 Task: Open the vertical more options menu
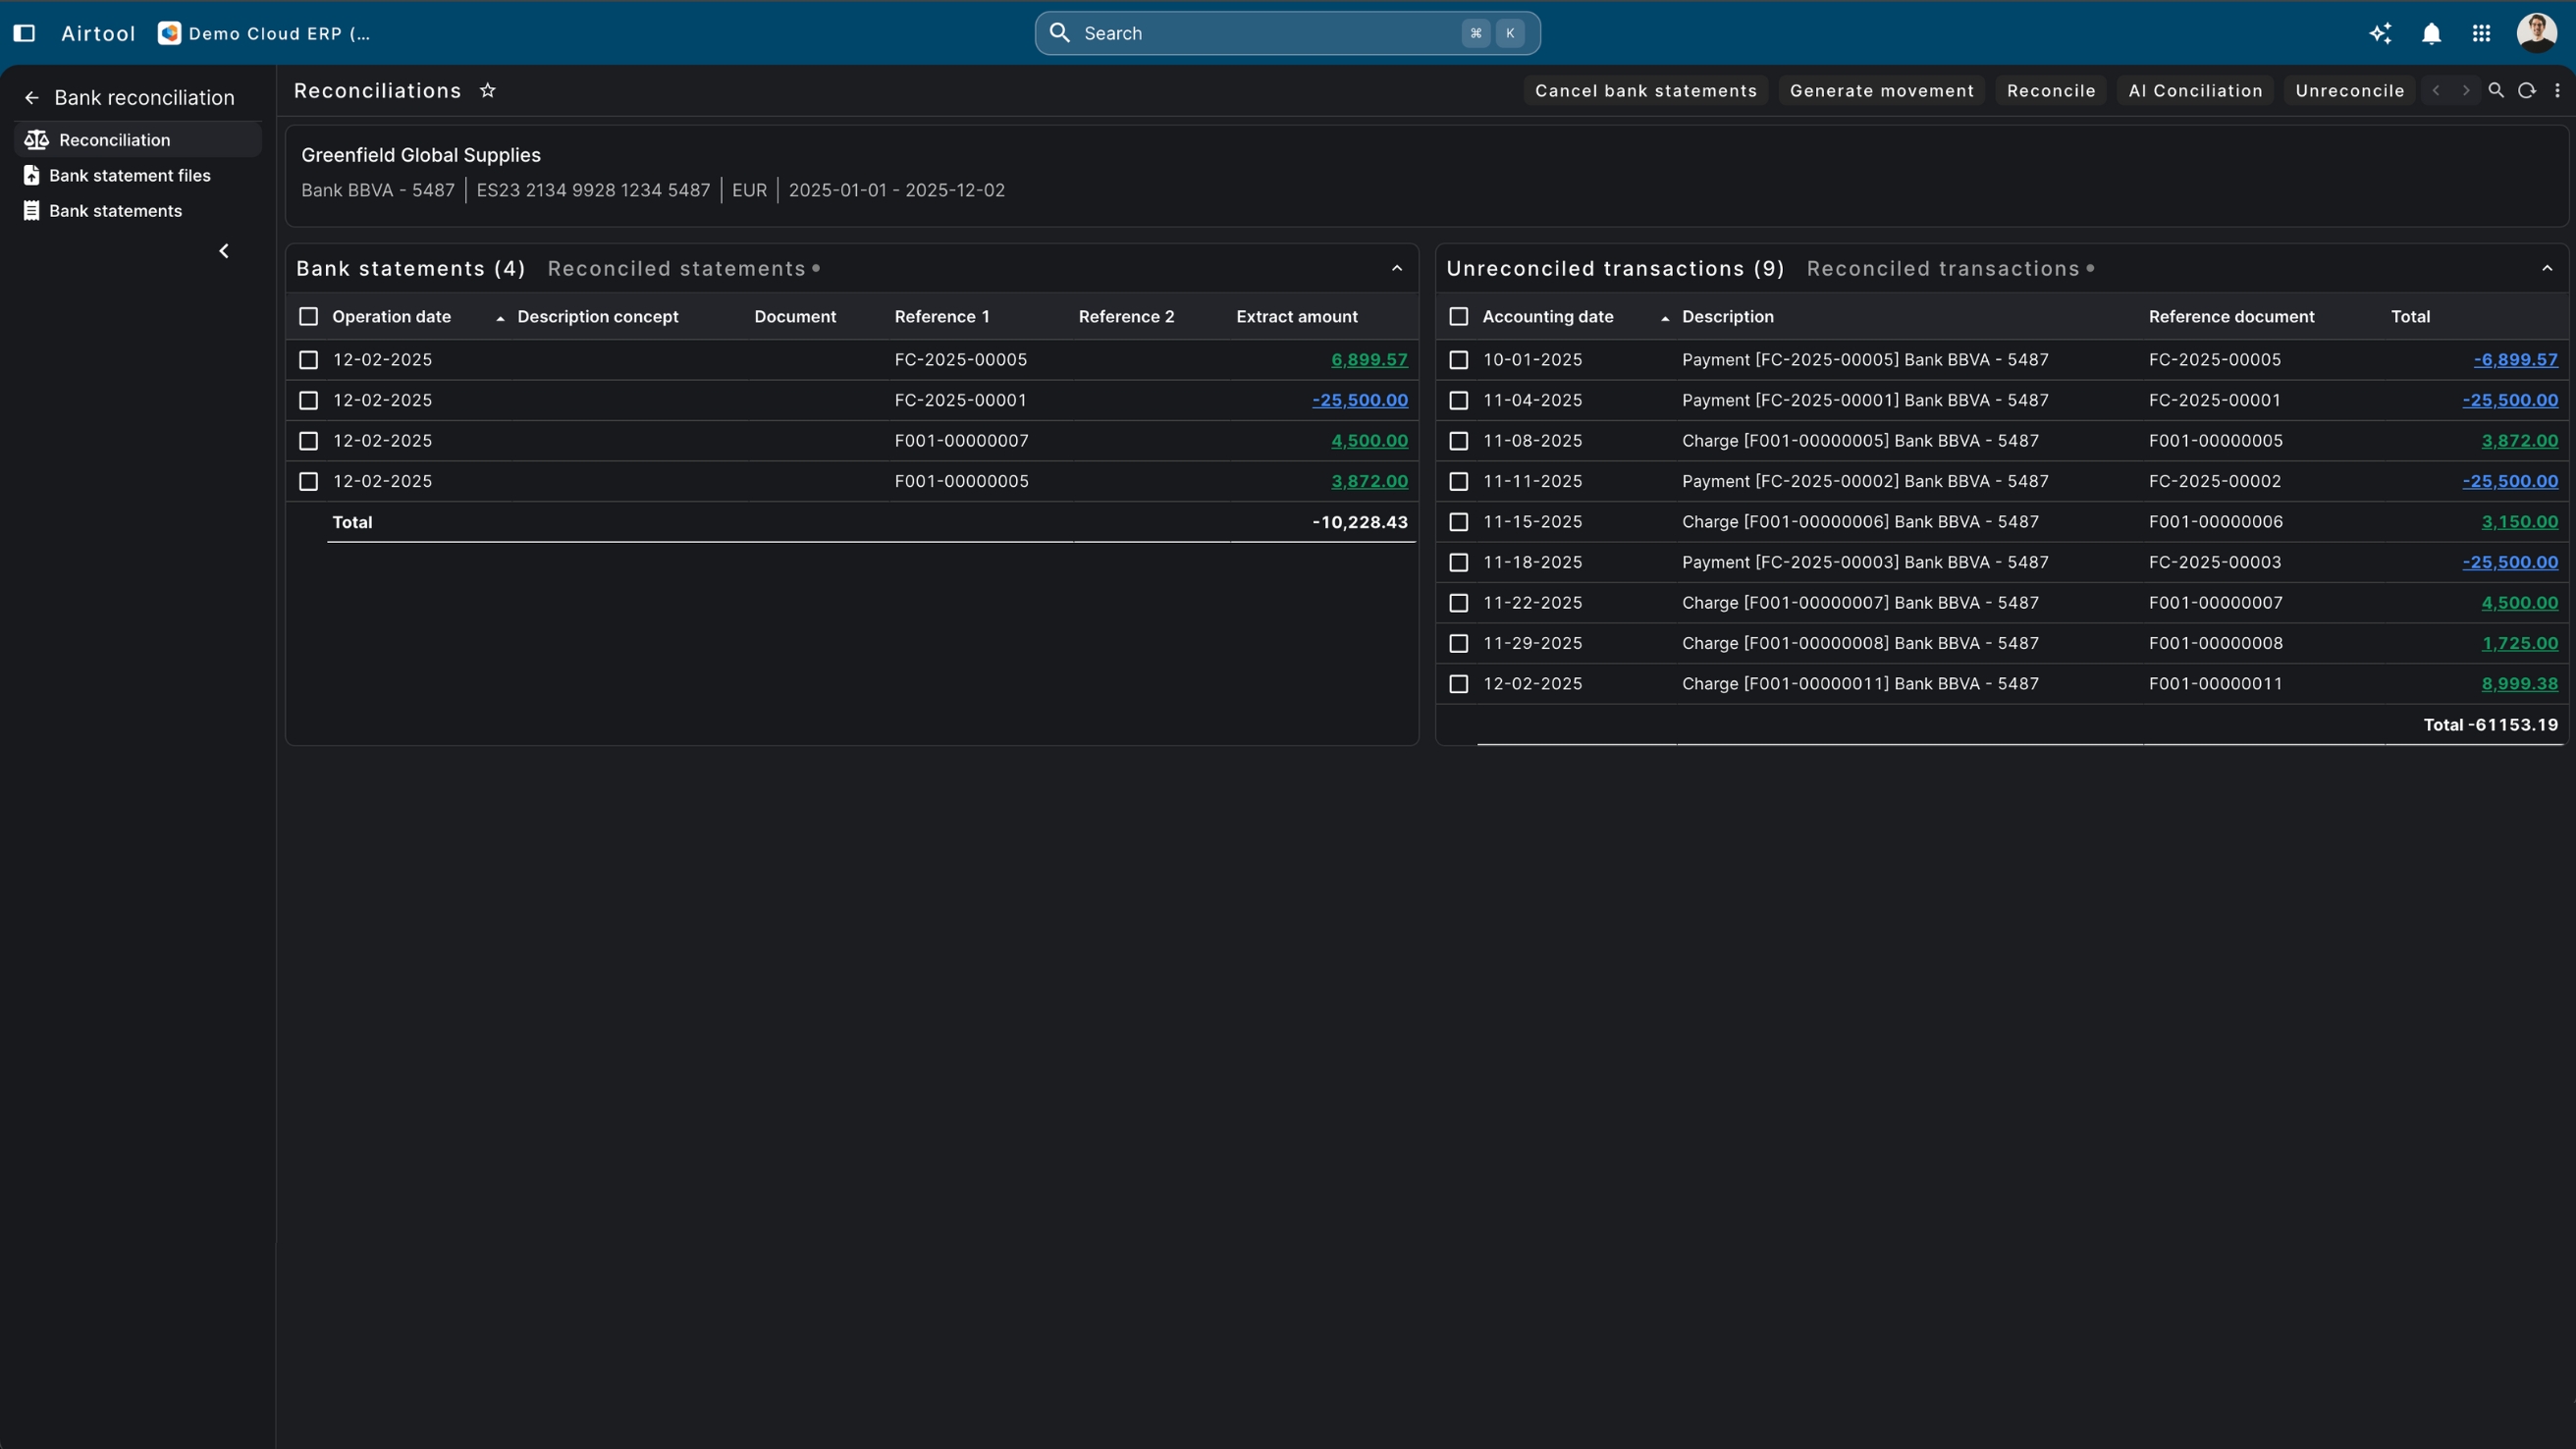[2557, 90]
